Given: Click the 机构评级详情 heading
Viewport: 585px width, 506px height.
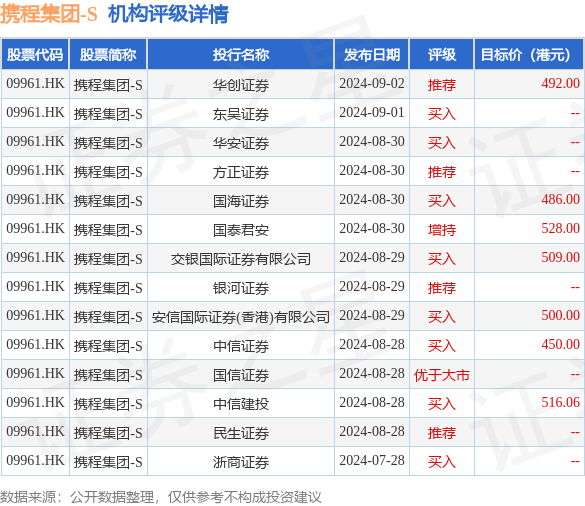Looking at the screenshot, I should click(x=168, y=14).
